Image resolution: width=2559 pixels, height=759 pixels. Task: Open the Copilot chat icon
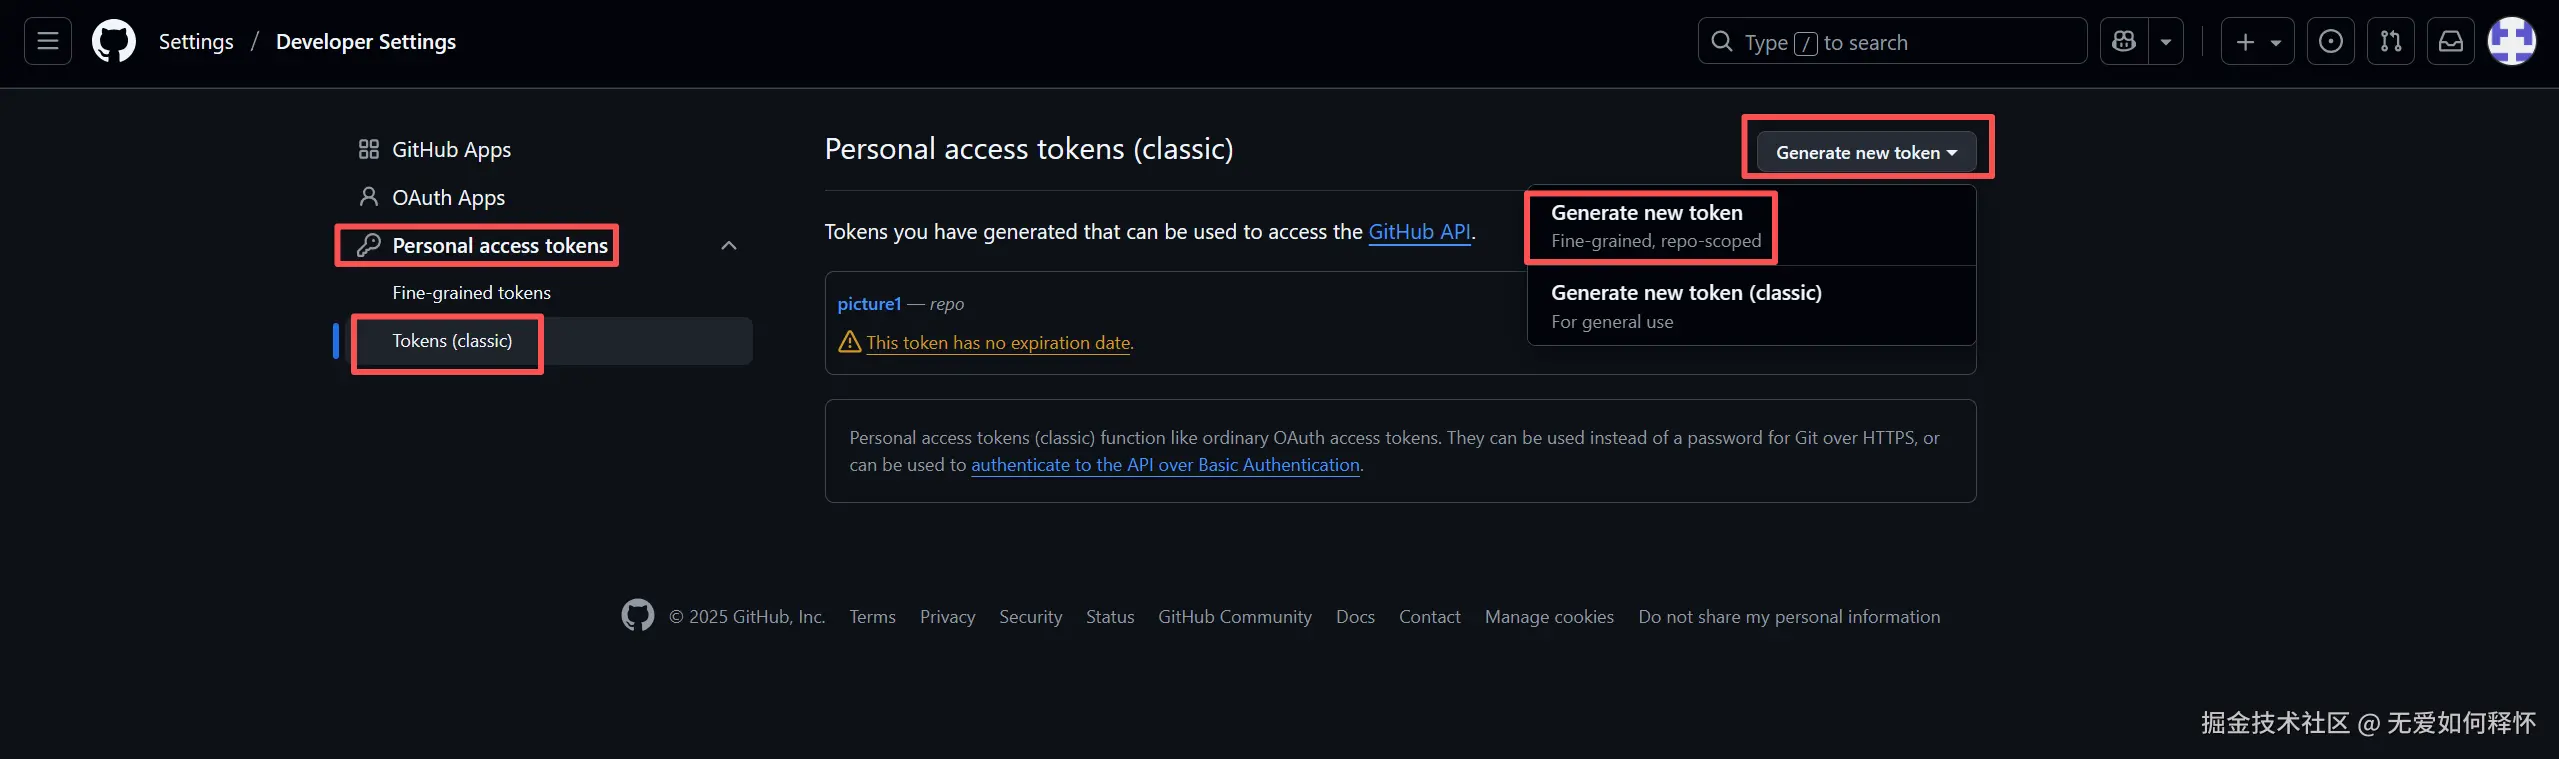[2124, 42]
